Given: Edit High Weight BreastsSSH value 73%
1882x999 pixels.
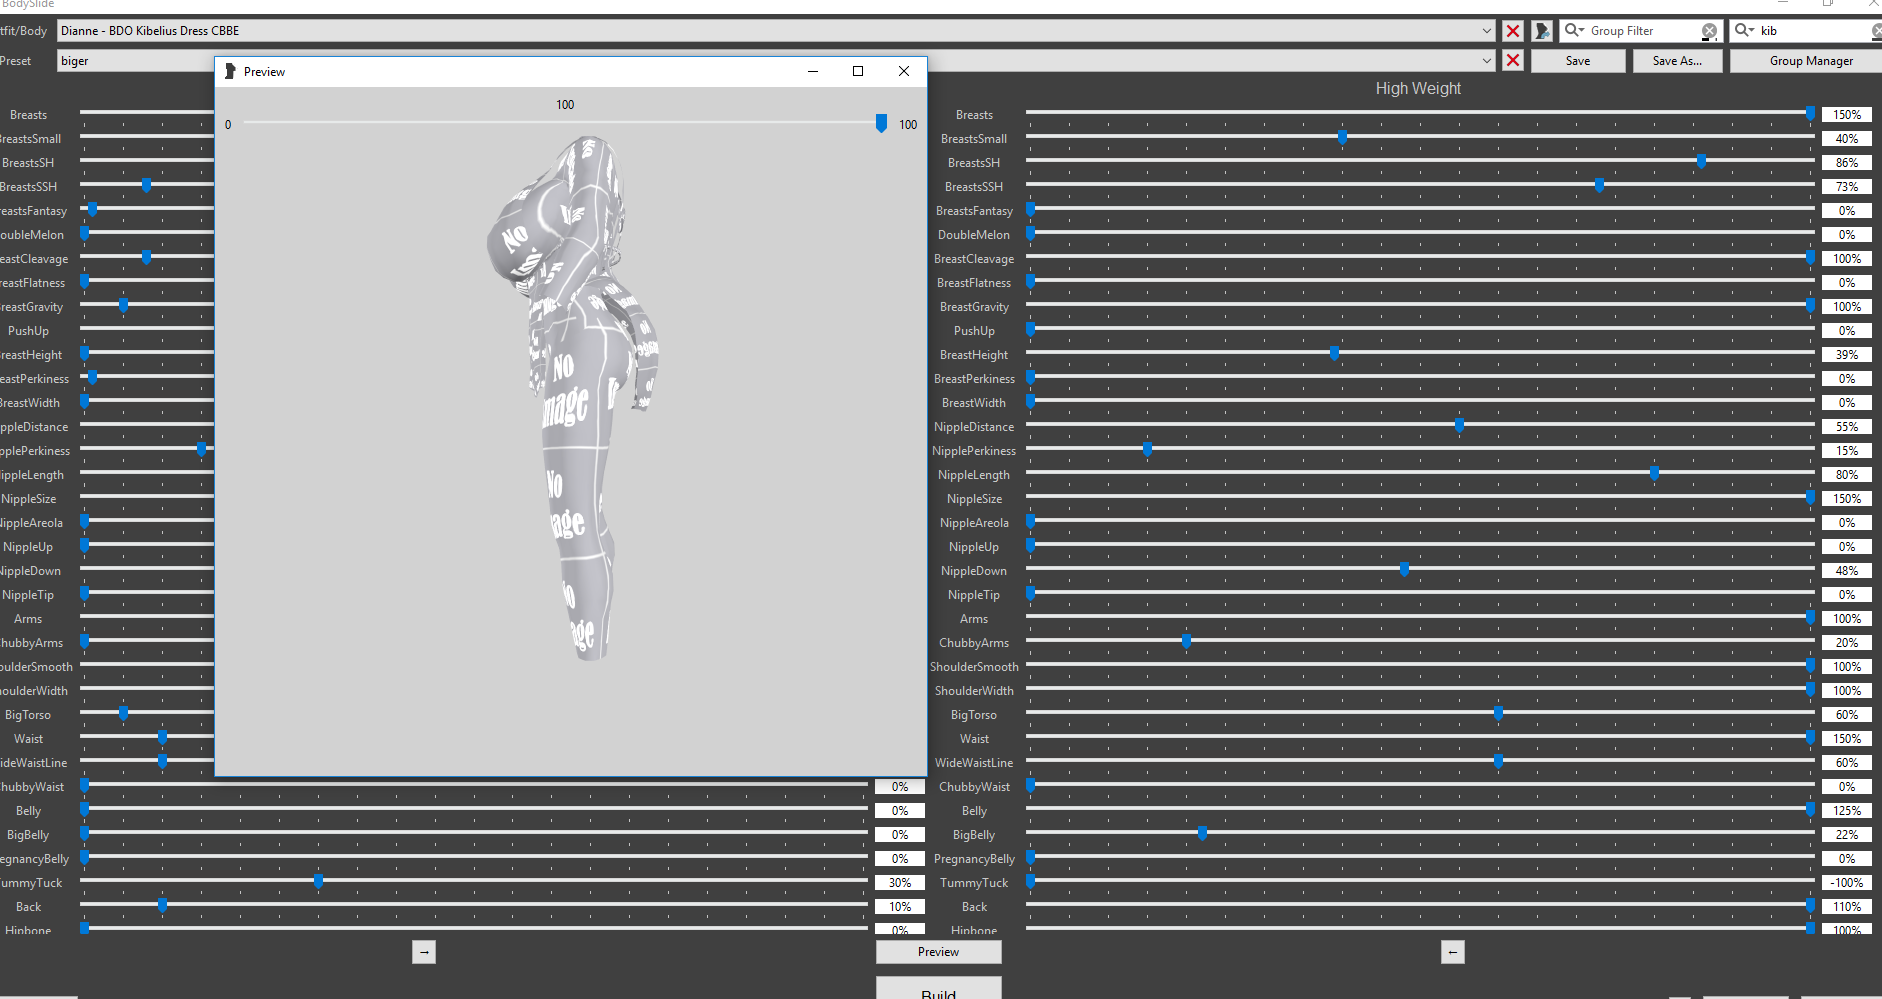Looking at the screenshot, I should 1847,187.
